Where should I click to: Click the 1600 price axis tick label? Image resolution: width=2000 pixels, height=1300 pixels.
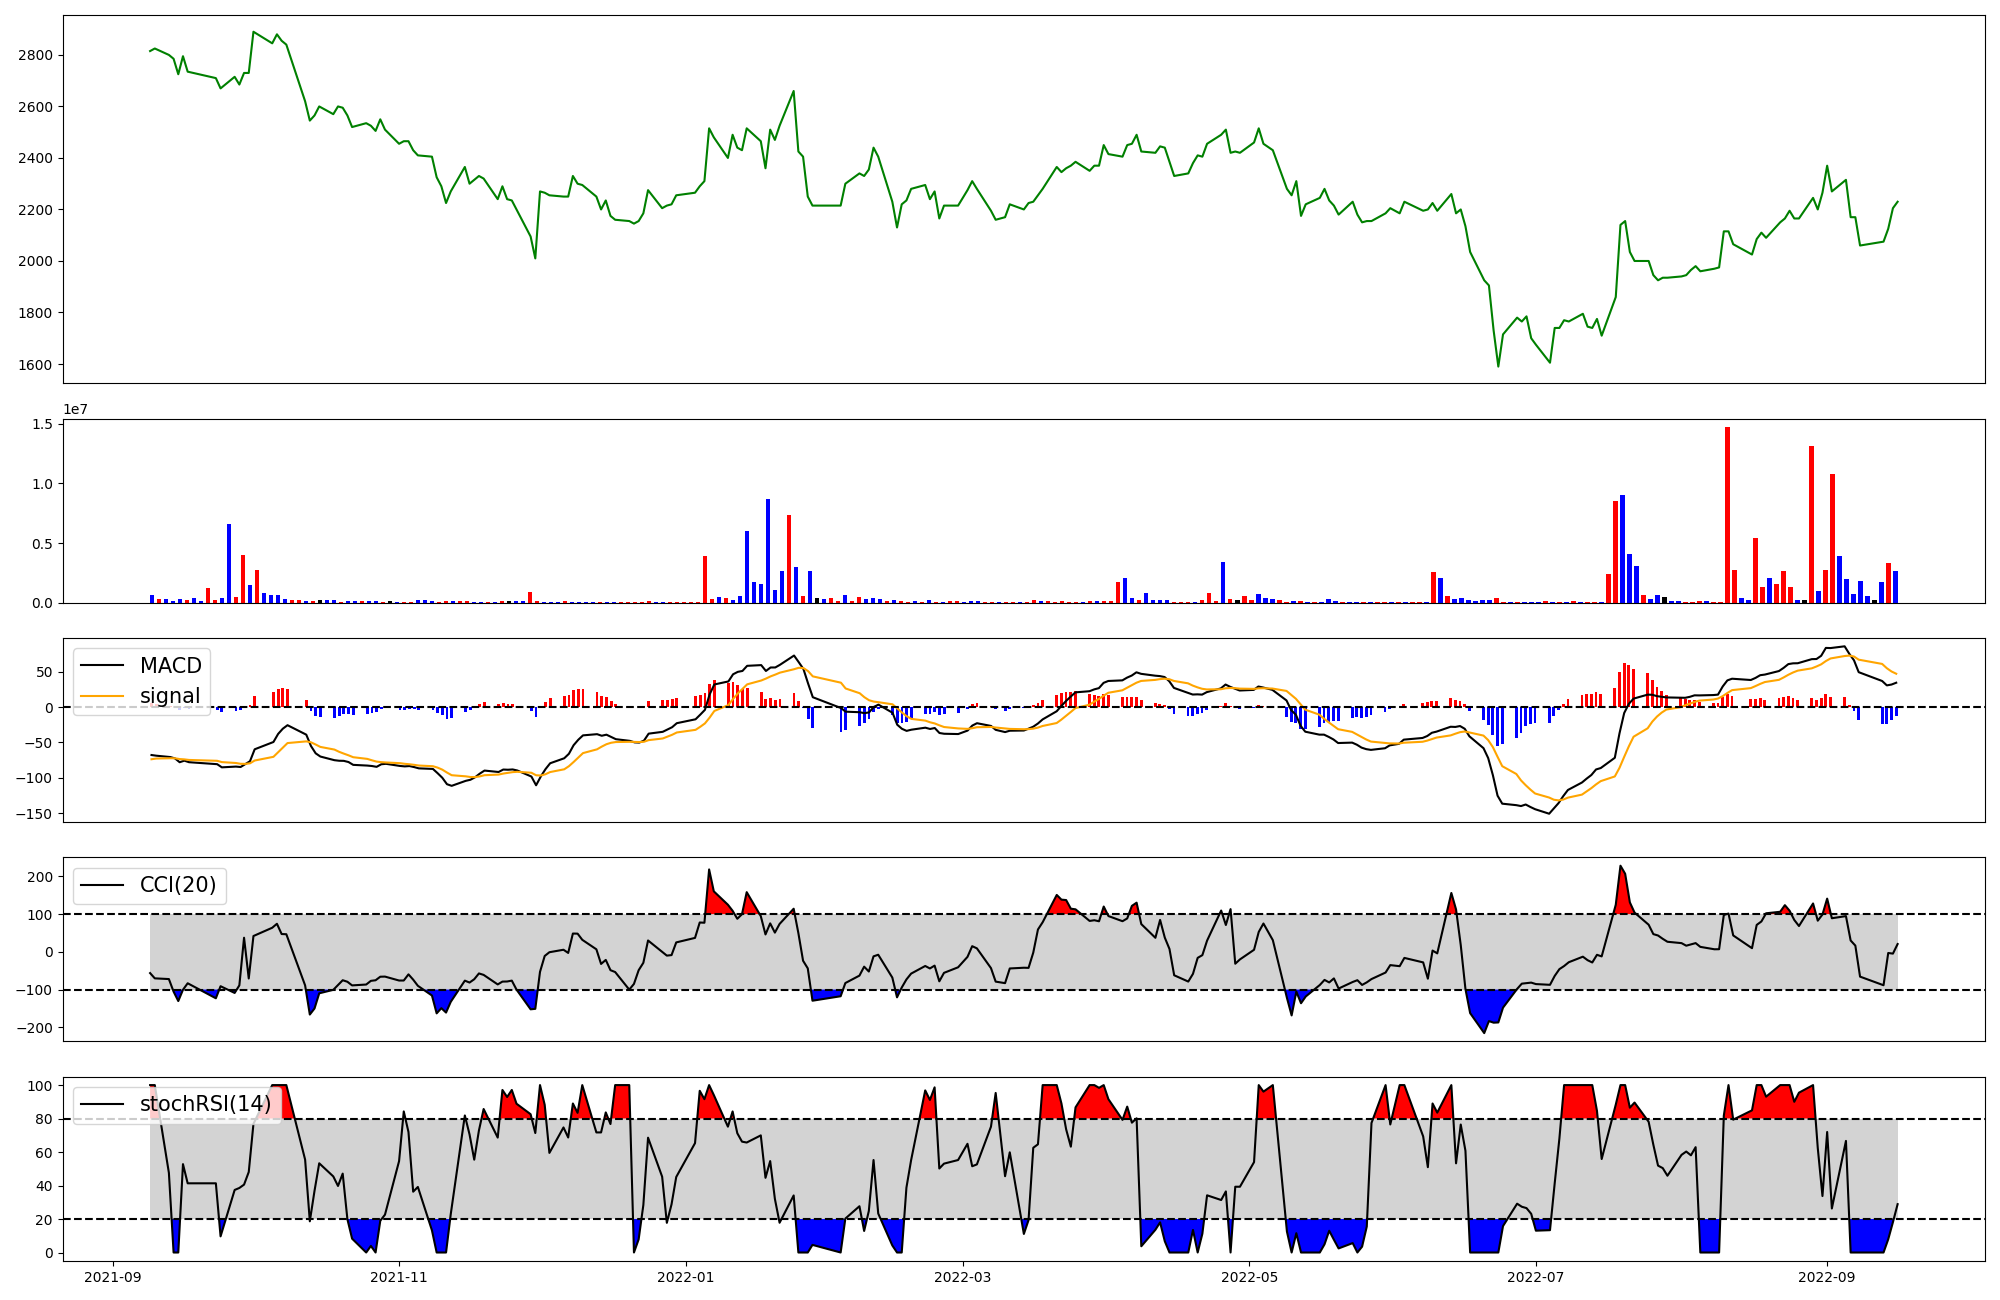click(35, 365)
